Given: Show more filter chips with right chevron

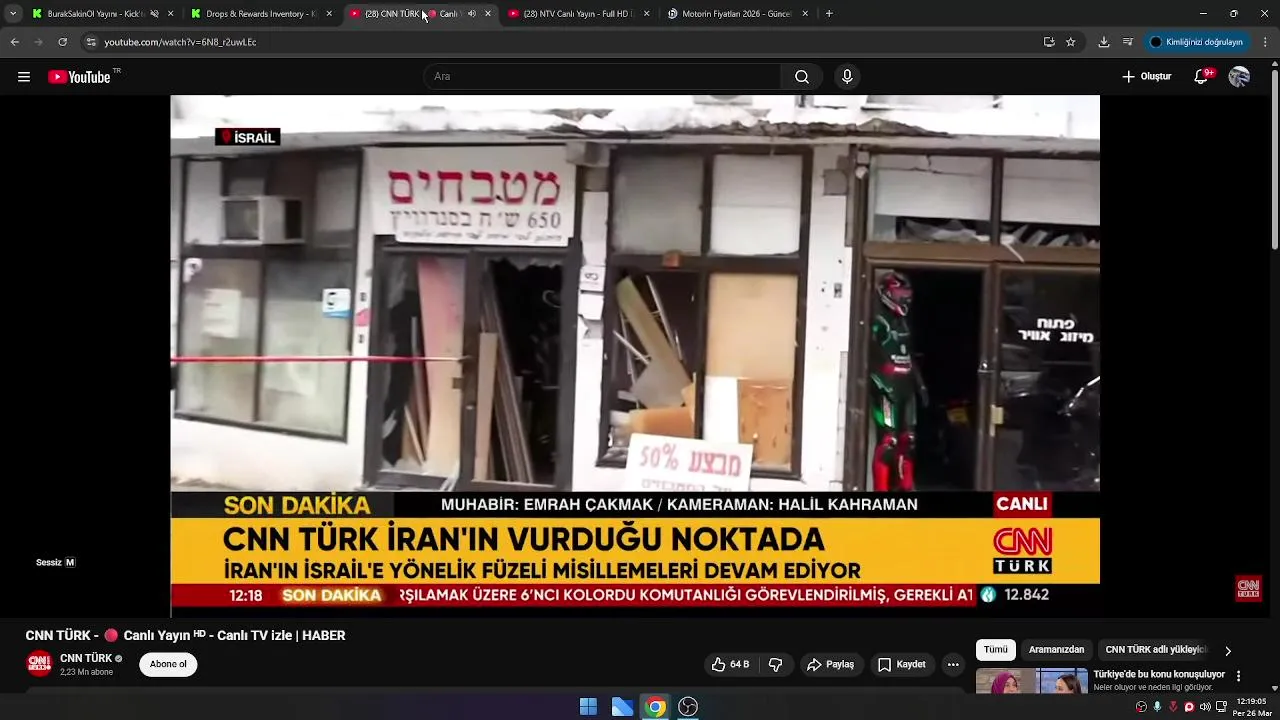Looking at the screenshot, I should [x=1228, y=651].
